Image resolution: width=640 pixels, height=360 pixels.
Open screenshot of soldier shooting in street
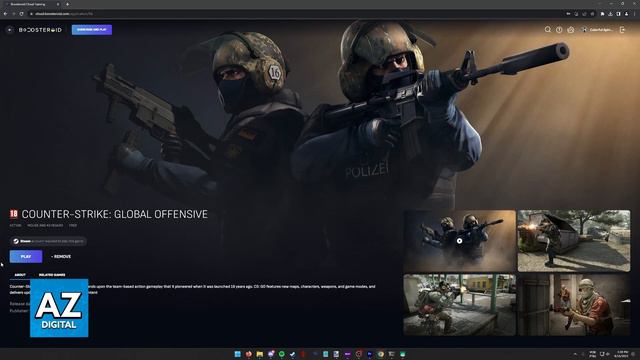(x=460, y=304)
